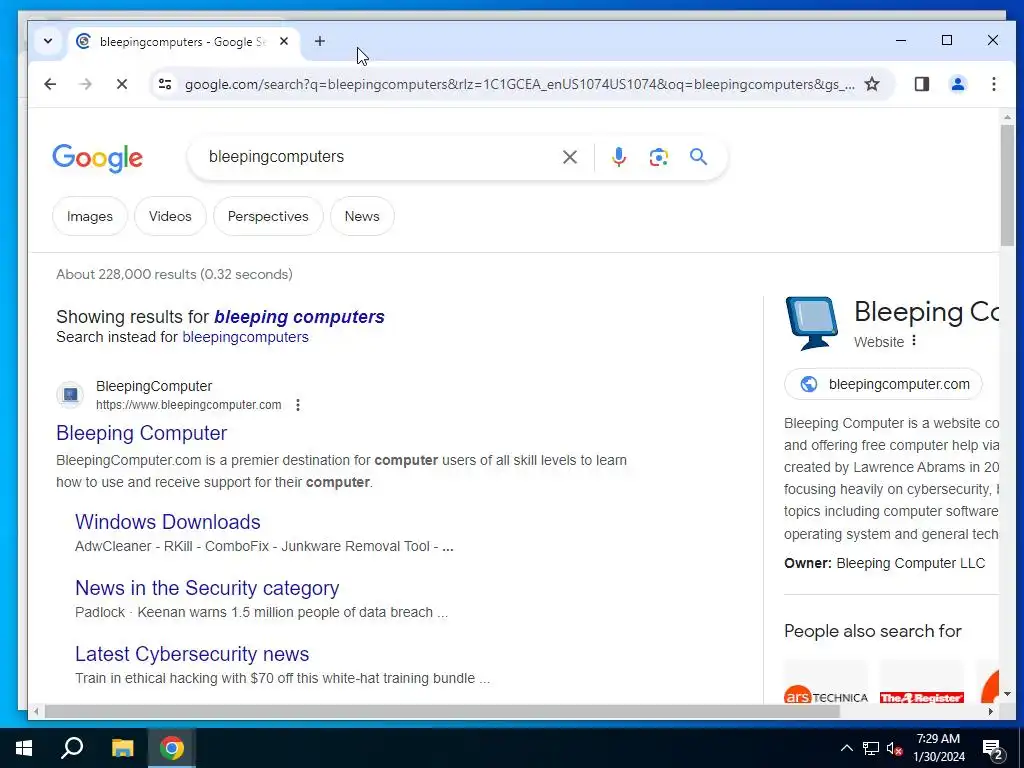
Task: Click BleepingComputer result favicon
Action: pos(70,395)
